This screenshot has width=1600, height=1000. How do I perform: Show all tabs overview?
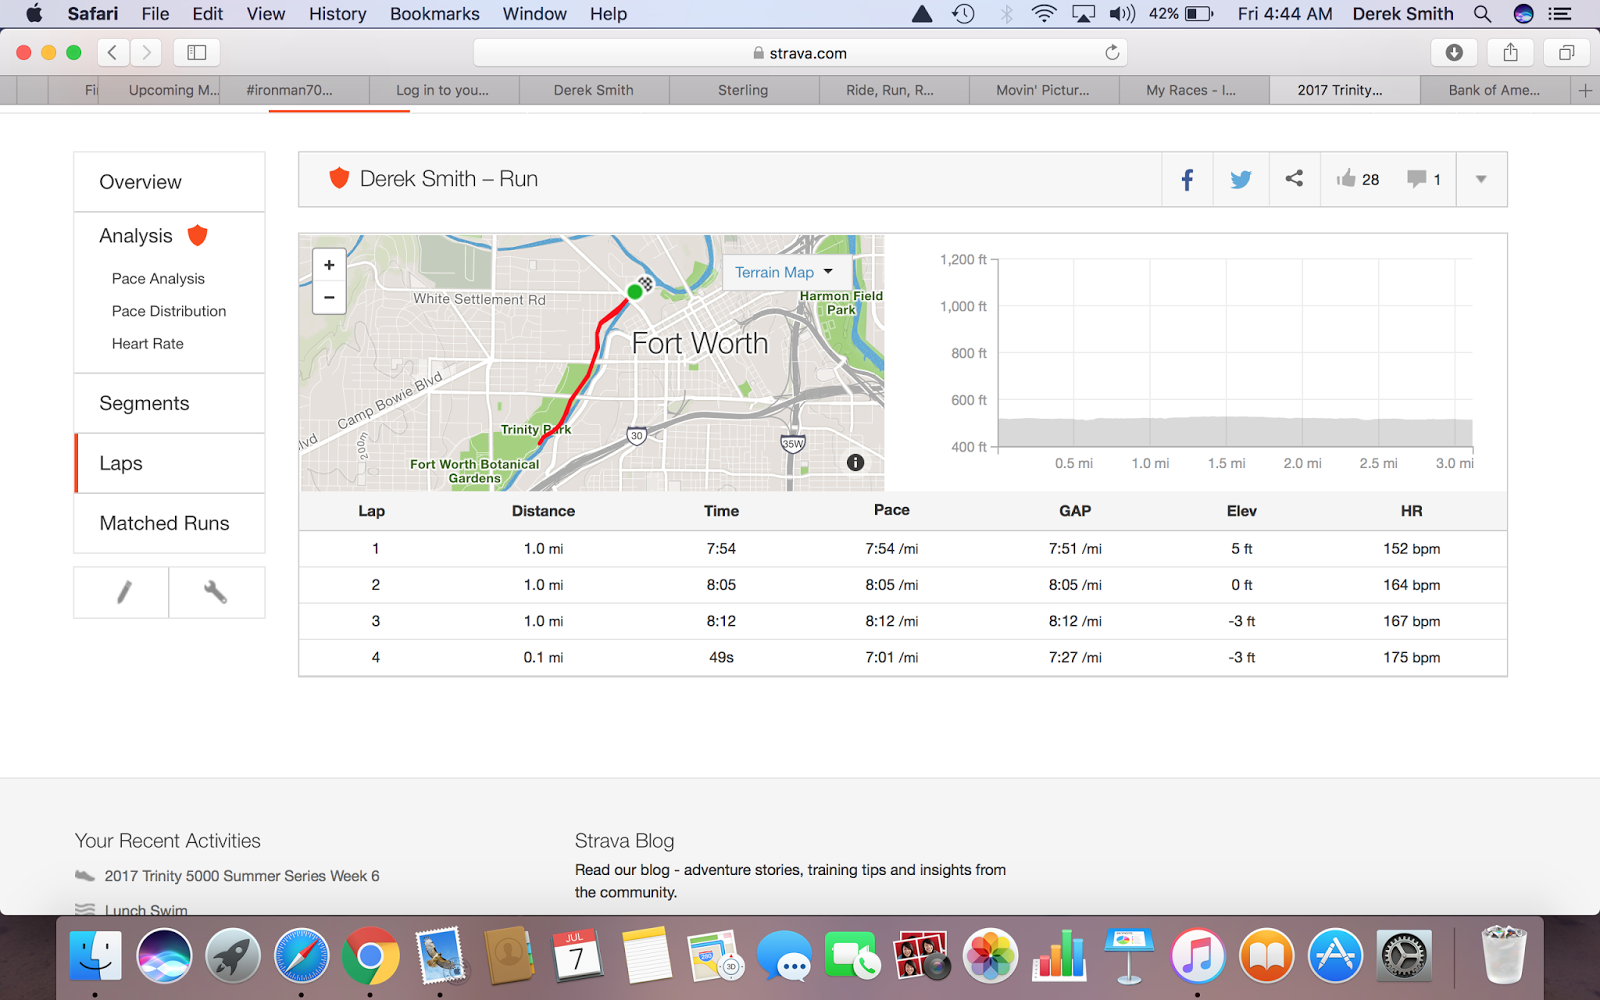[x=1566, y=53]
